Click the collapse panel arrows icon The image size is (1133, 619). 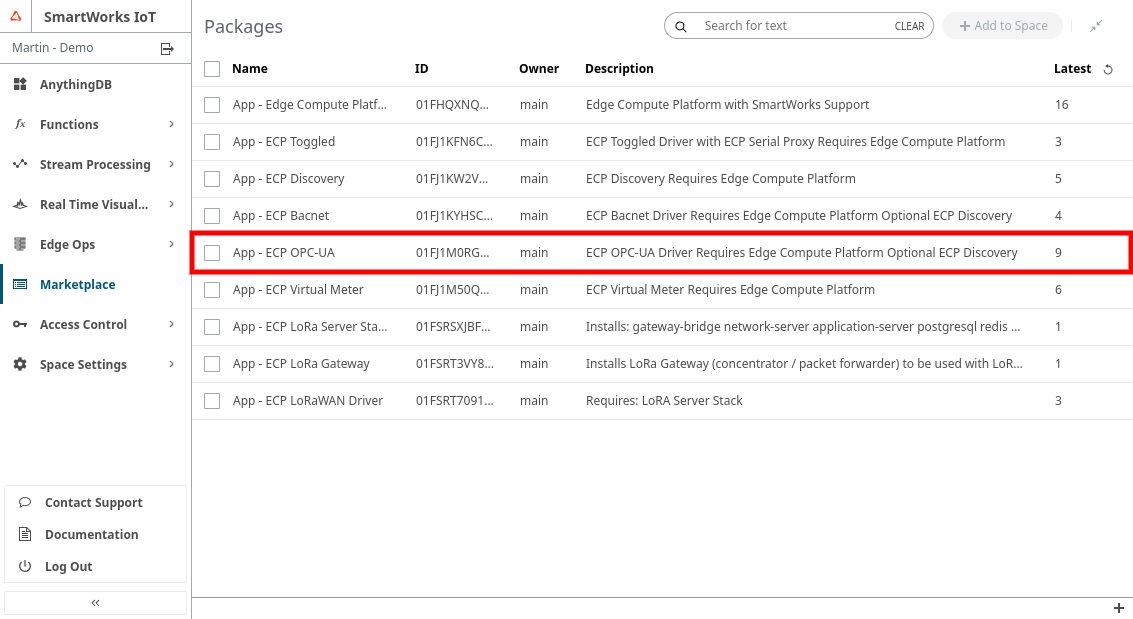[1096, 26]
